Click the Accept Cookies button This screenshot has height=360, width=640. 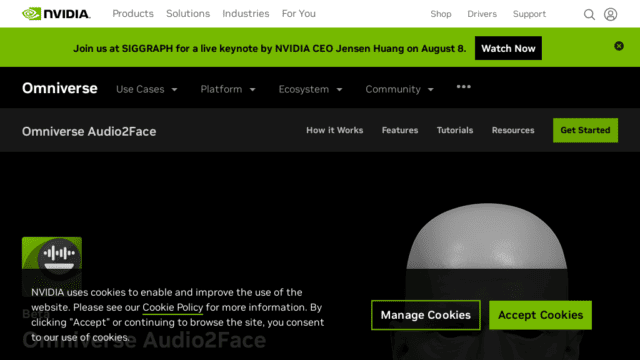click(x=540, y=315)
